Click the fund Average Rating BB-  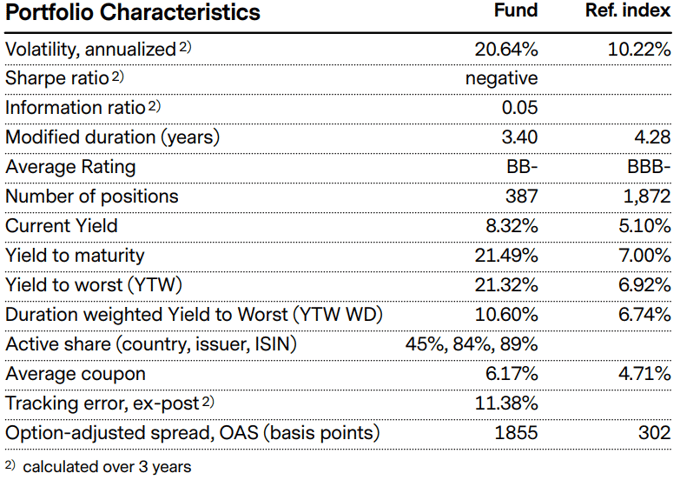[522, 167]
